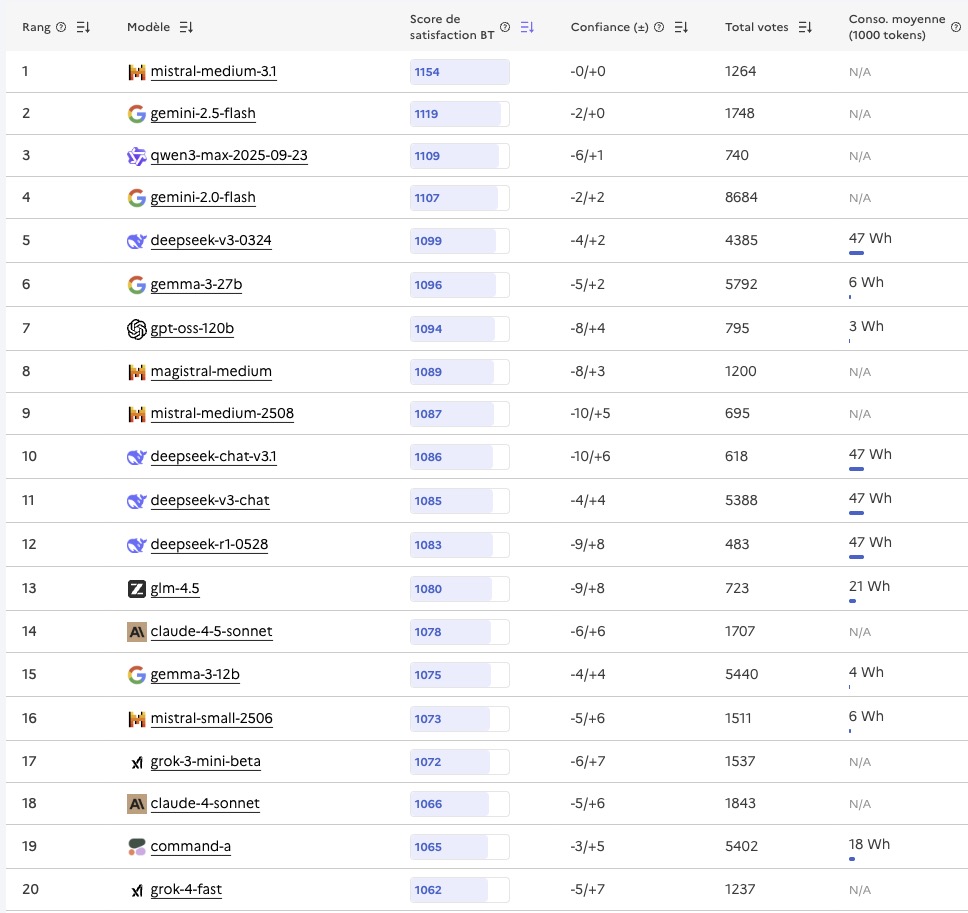Viewport: 968px width, 913px height.
Task: Click the Cohere logo beside command-a
Action: [x=137, y=847]
